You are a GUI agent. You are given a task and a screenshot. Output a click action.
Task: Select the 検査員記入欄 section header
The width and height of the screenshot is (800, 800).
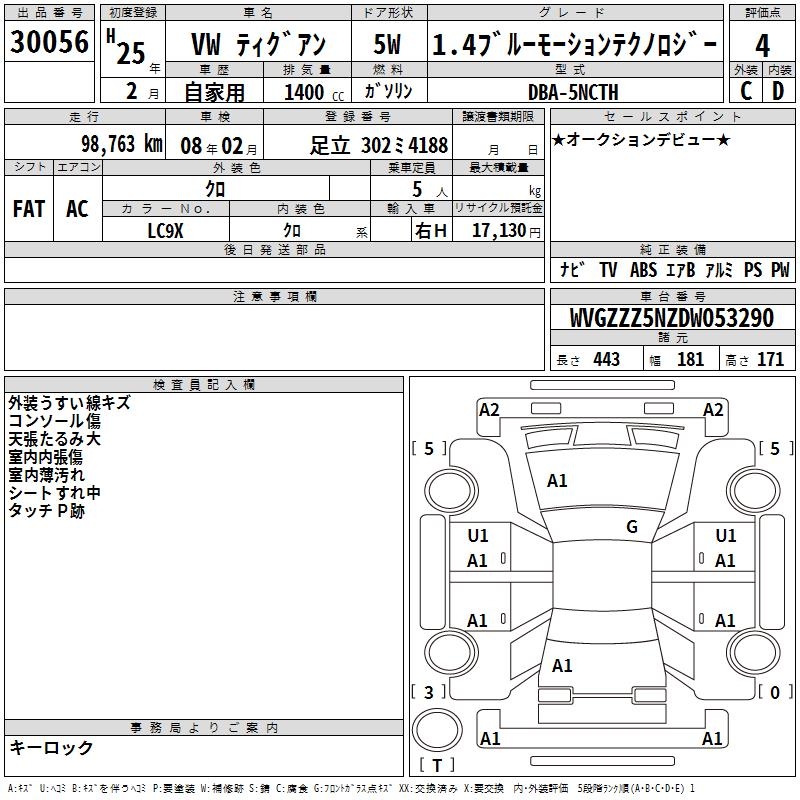tap(204, 385)
